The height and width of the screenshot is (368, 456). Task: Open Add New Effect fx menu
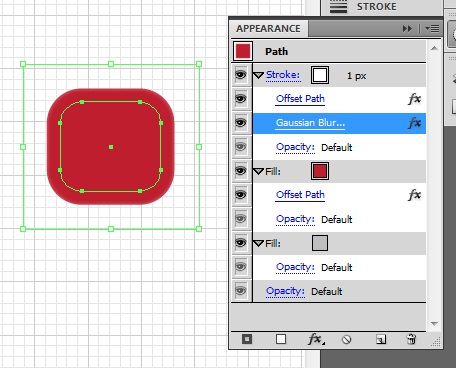(x=316, y=339)
